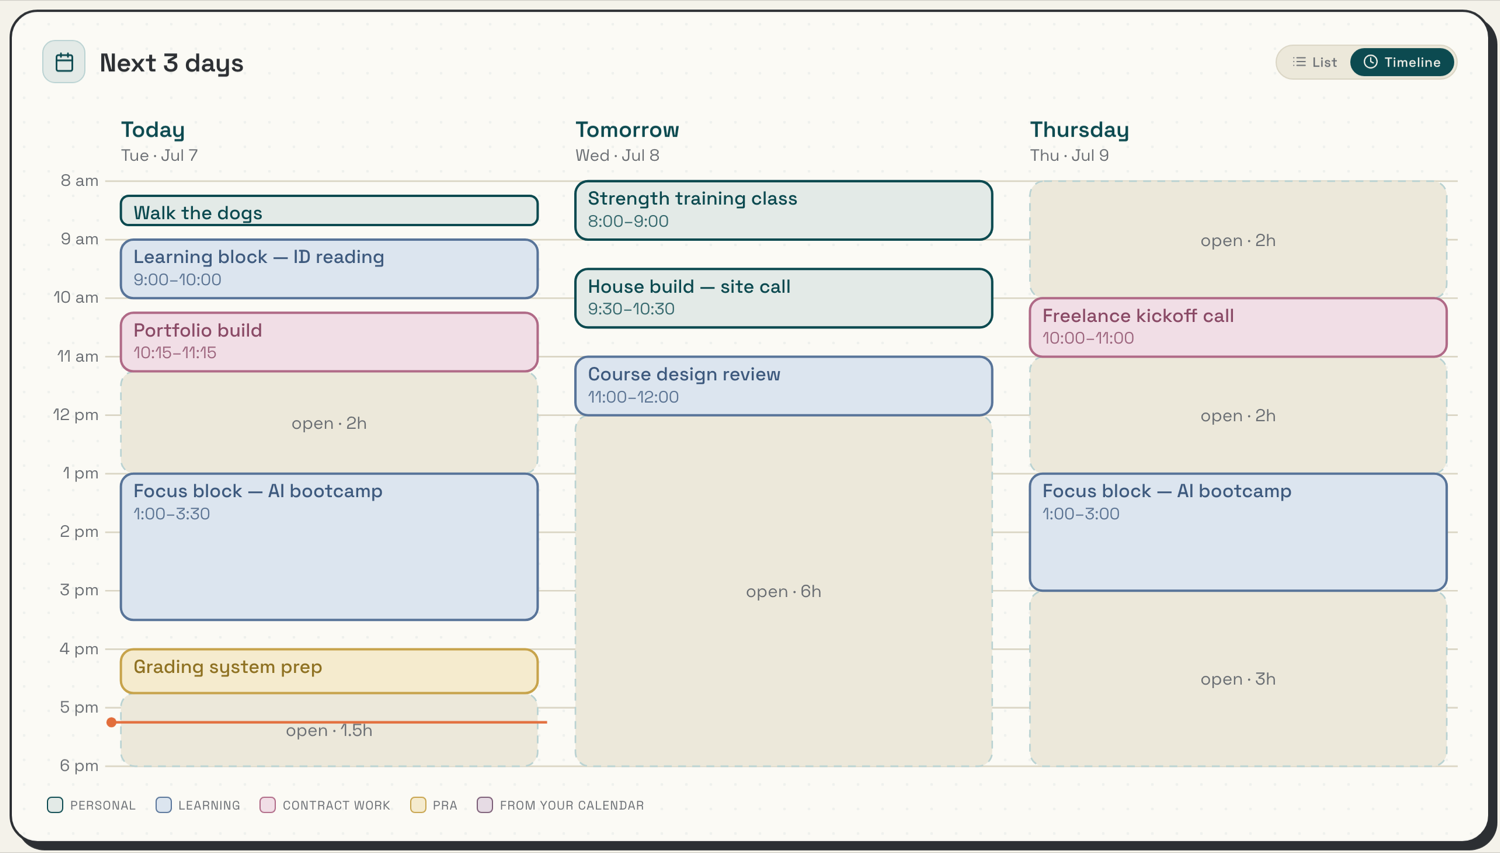
Task: Click Today's open 1.5h slot
Action: pos(329,731)
